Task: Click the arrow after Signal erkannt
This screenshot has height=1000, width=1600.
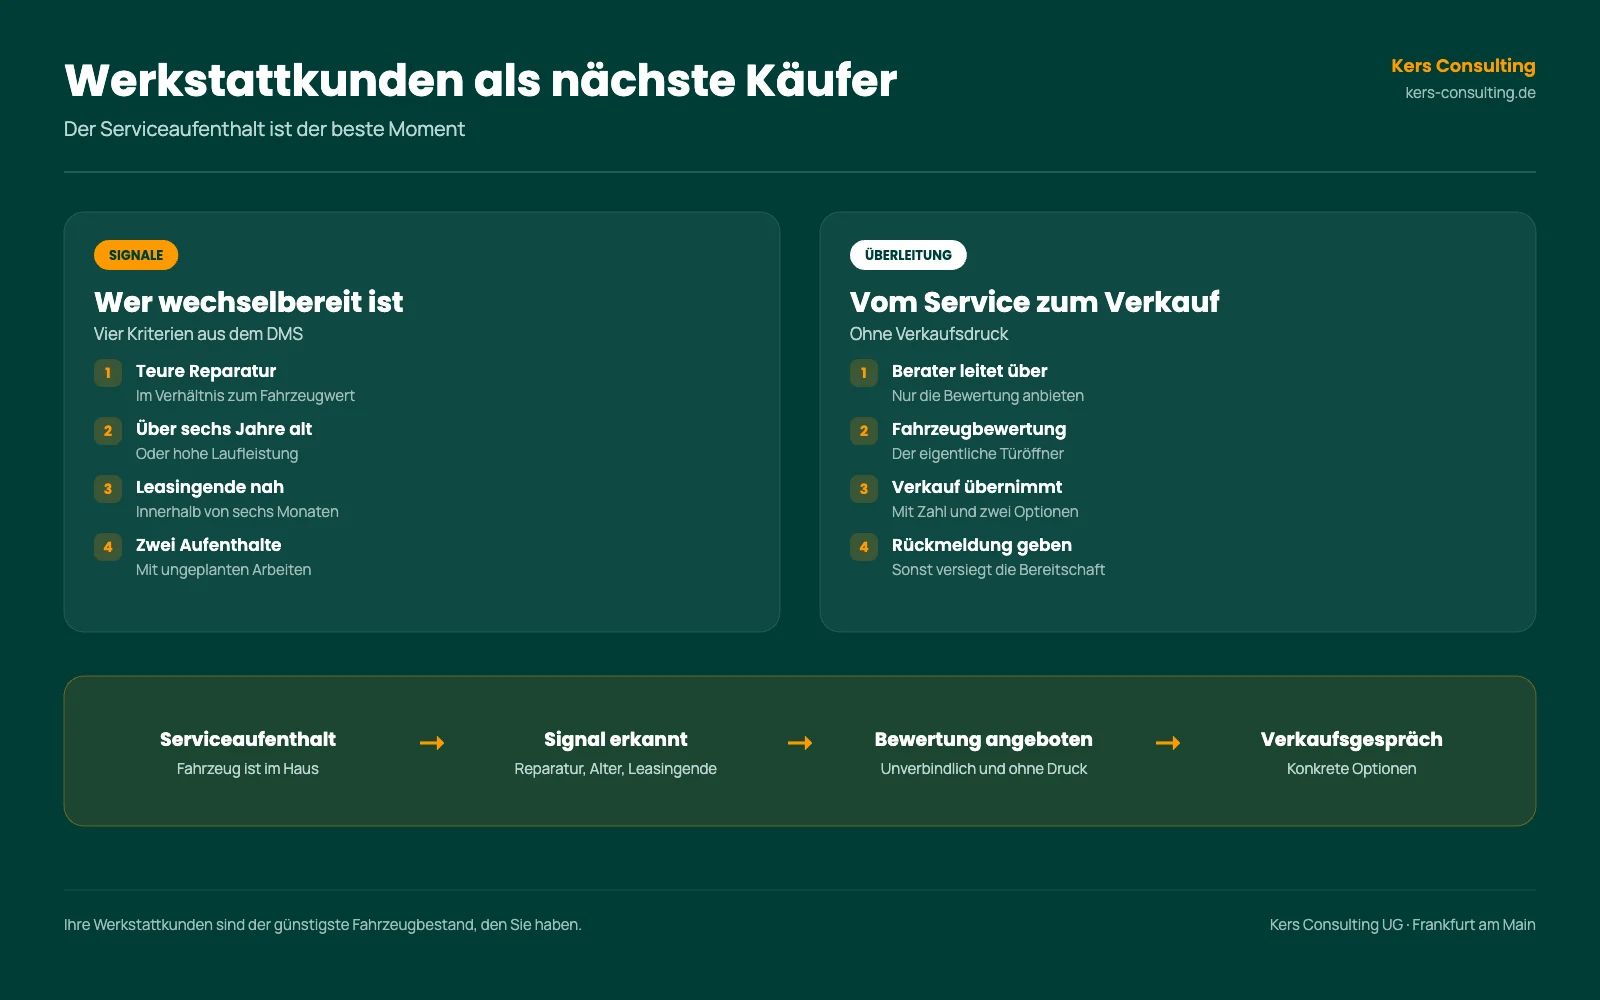Action: pos(800,743)
